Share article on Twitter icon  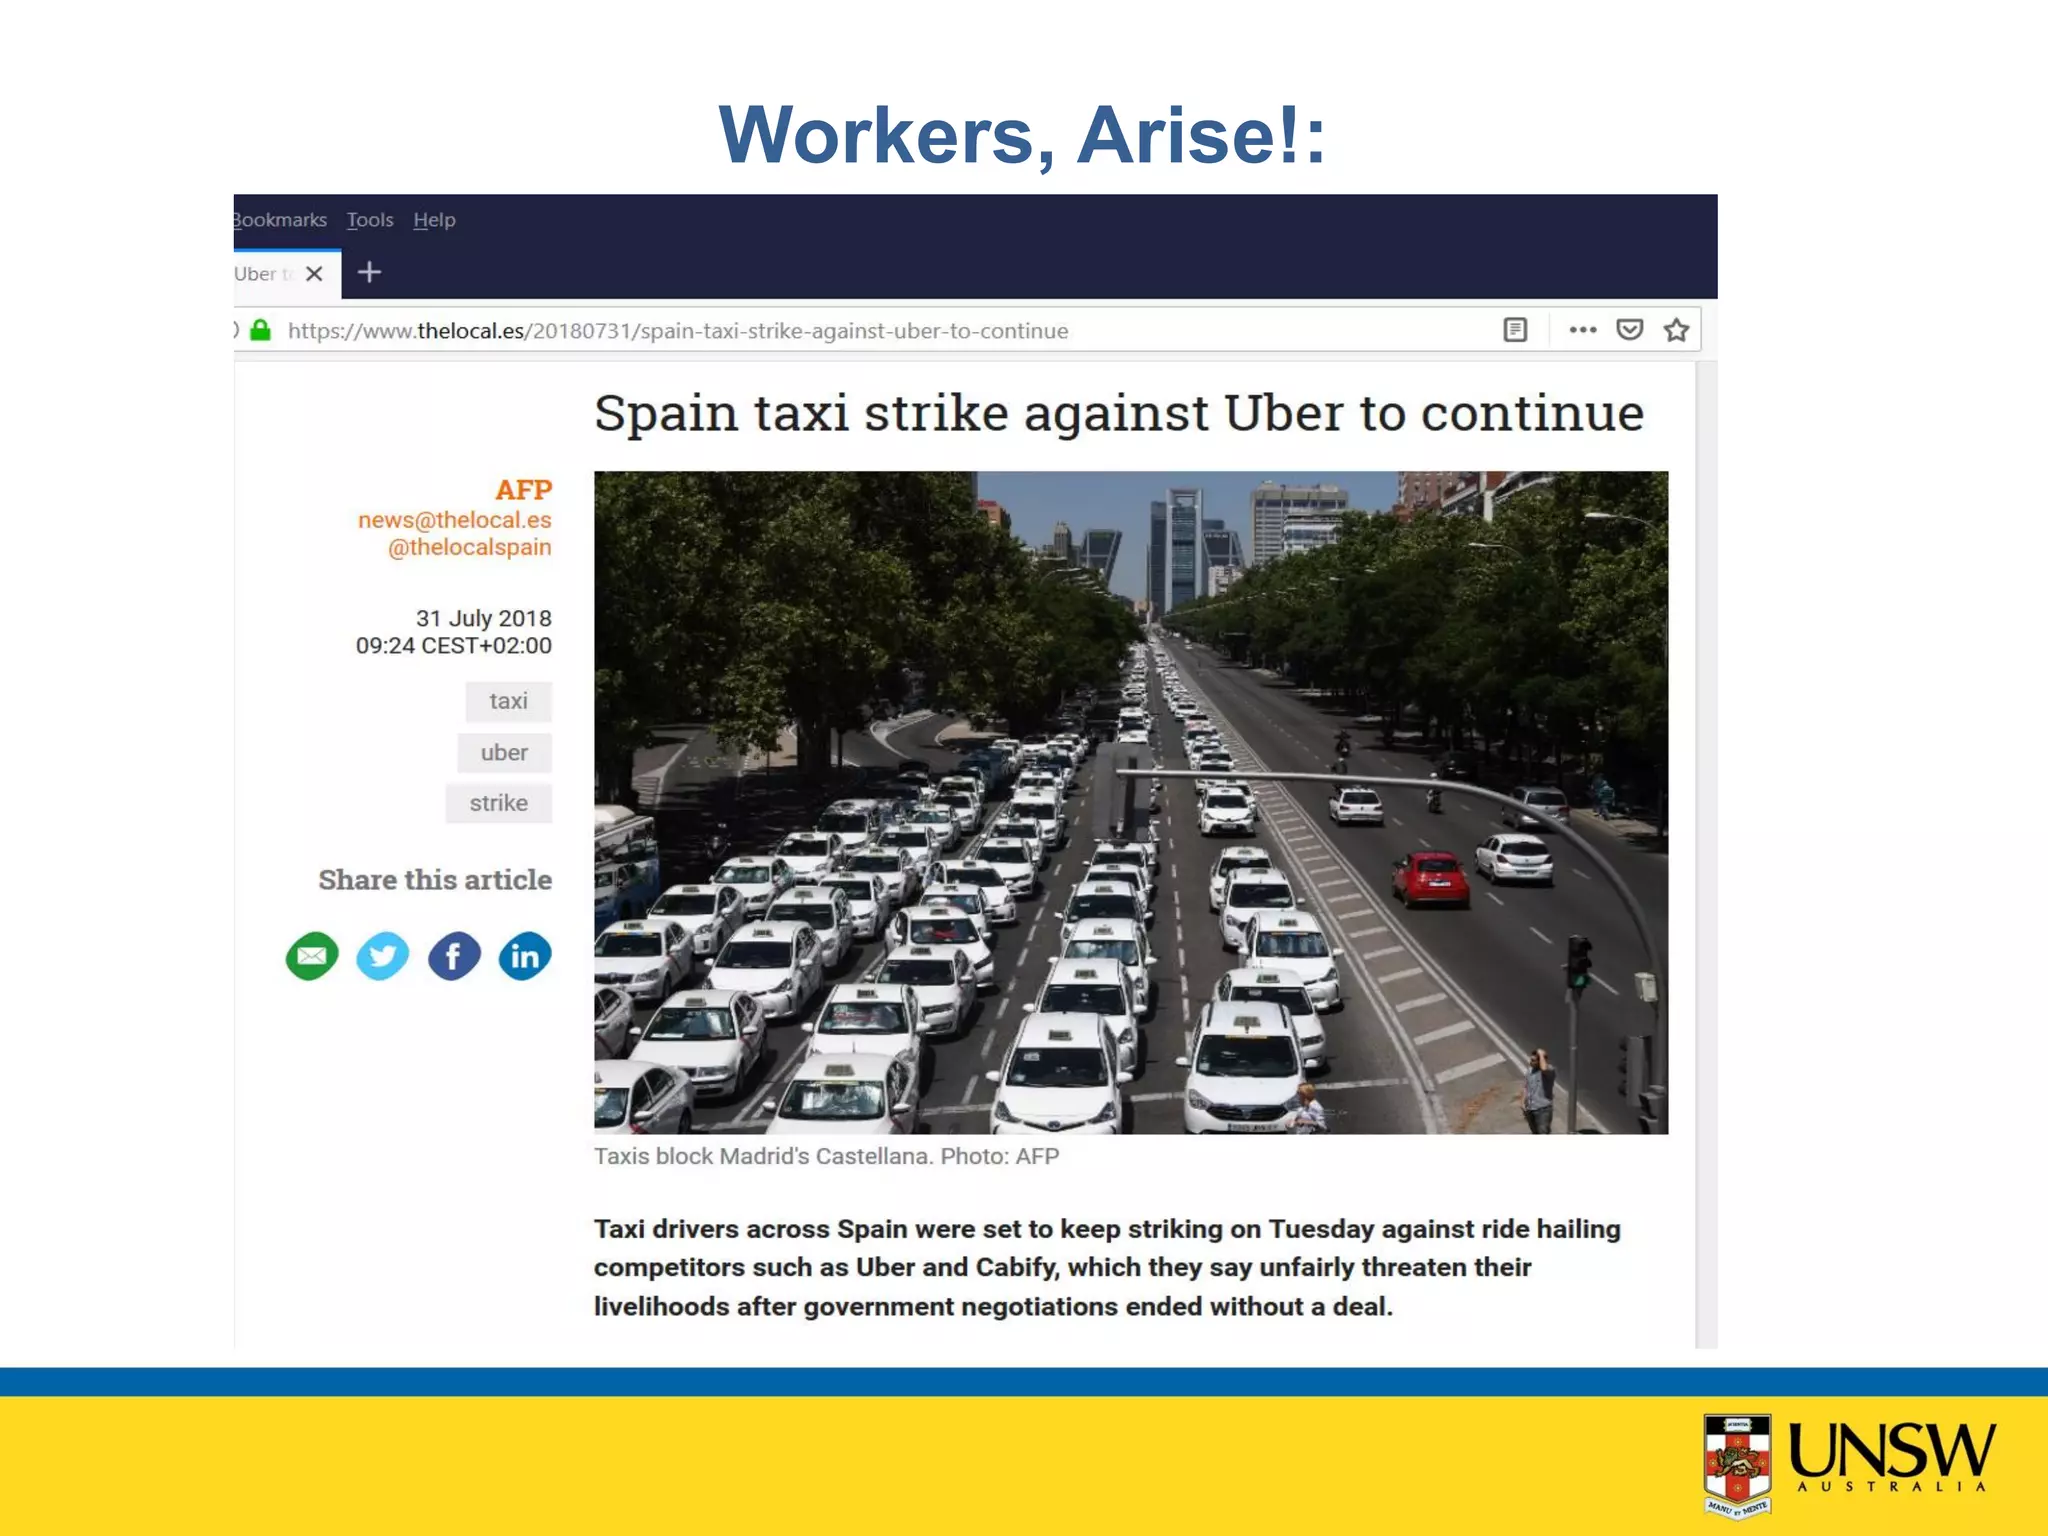[x=383, y=957]
